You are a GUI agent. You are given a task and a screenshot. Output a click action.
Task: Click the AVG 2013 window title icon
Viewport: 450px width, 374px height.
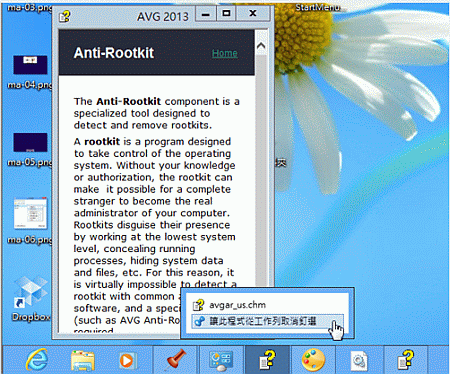65,16
